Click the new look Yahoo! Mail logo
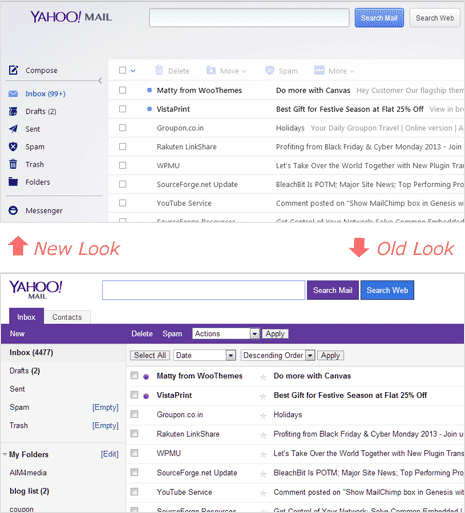Viewport: 465px width, 513px height. tap(71, 17)
